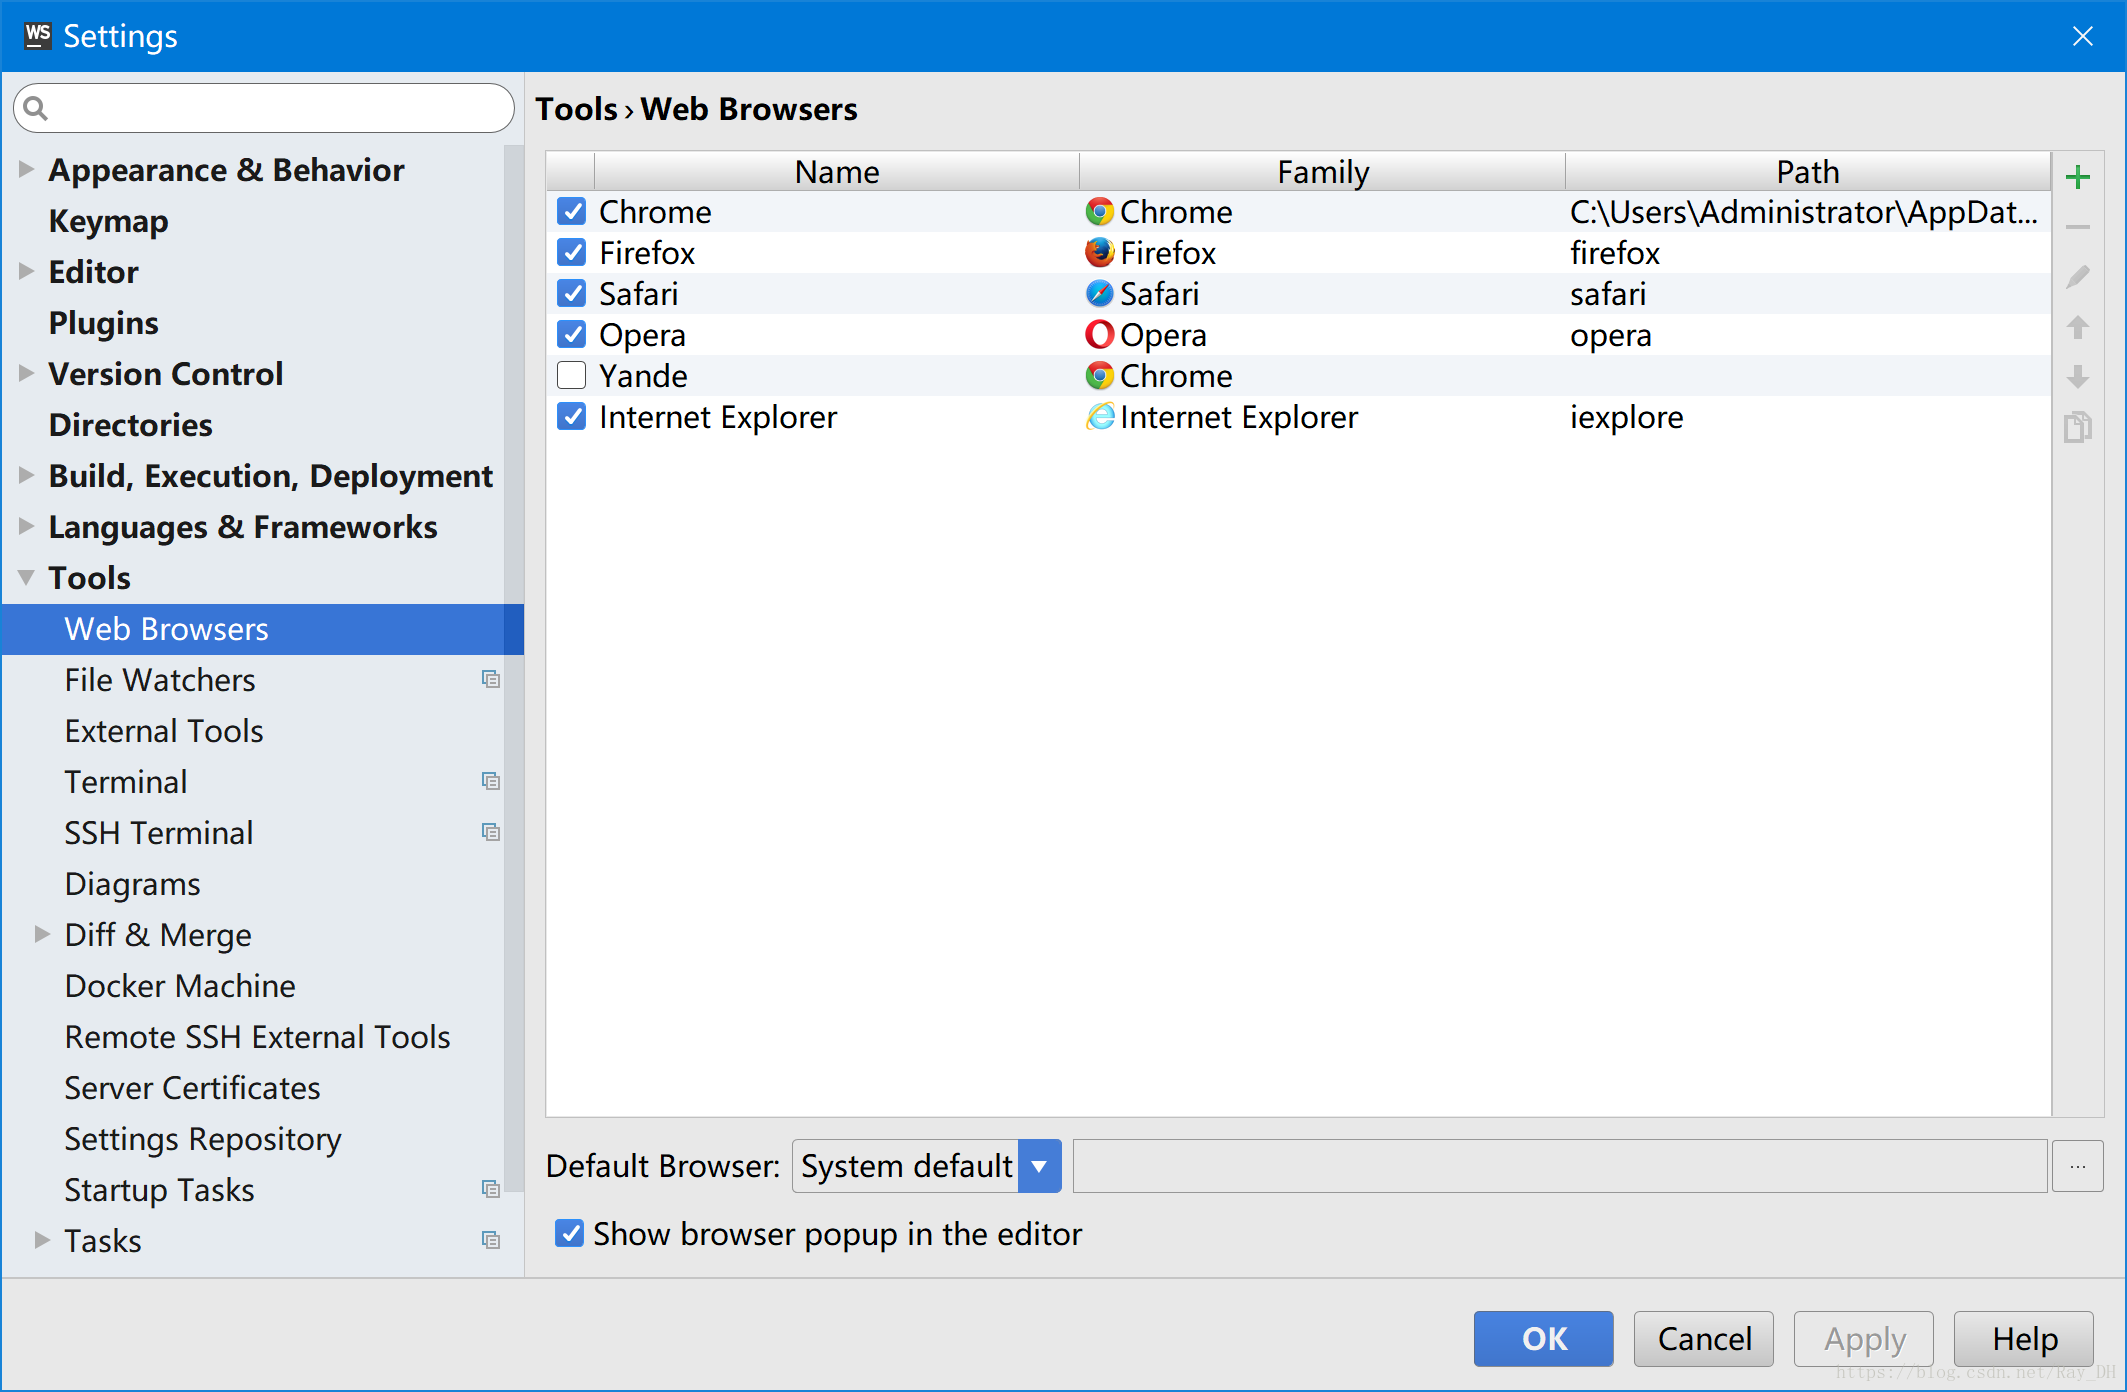Click the search magnifier icon
This screenshot has height=1392, width=2127.
coord(35,108)
